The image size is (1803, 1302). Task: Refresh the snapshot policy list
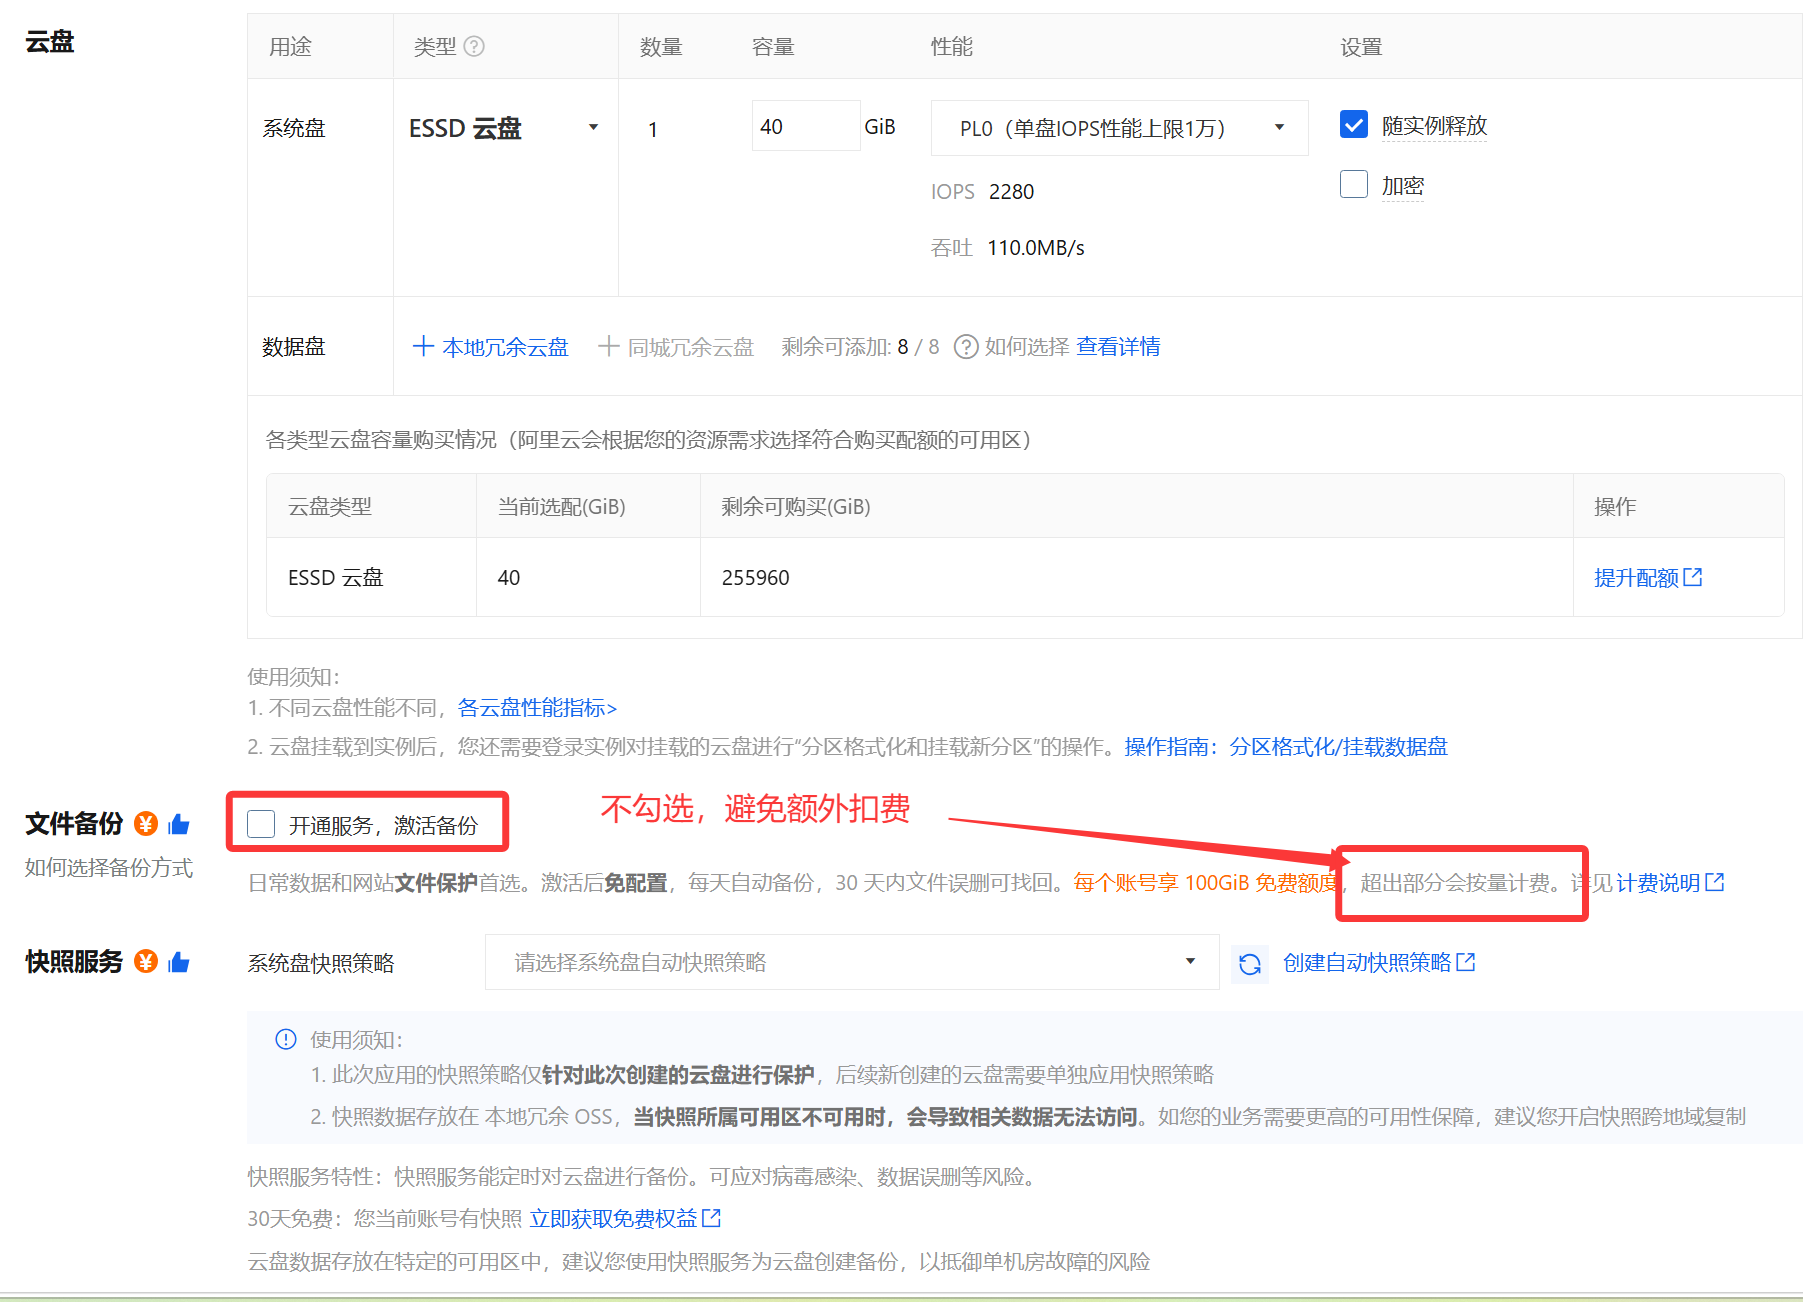click(1249, 964)
